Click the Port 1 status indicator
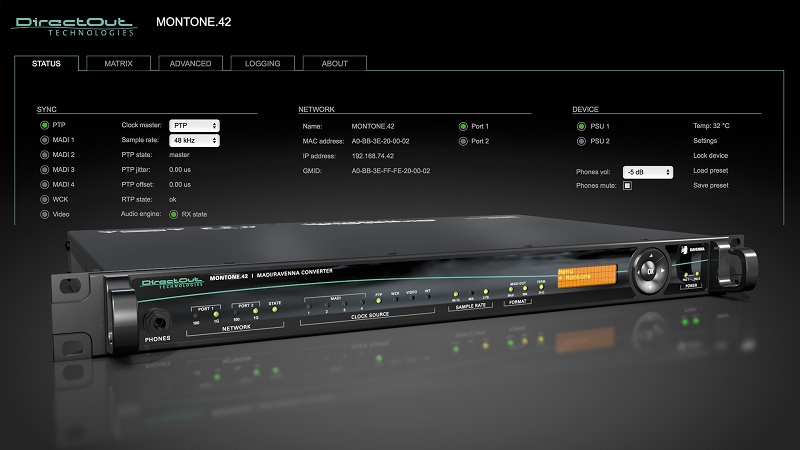This screenshot has width=800, height=450. (463, 126)
